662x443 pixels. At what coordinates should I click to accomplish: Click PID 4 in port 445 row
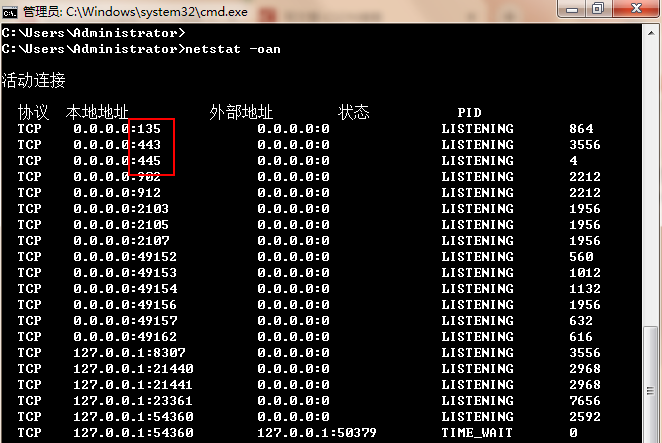(573, 161)
